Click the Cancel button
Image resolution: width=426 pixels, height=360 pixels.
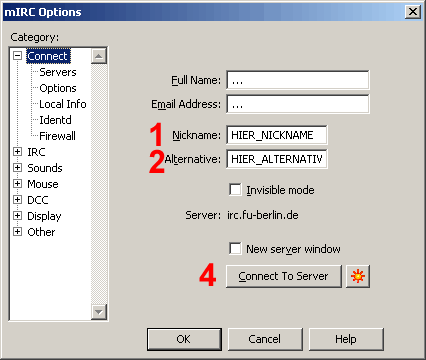tap(265, 339)
